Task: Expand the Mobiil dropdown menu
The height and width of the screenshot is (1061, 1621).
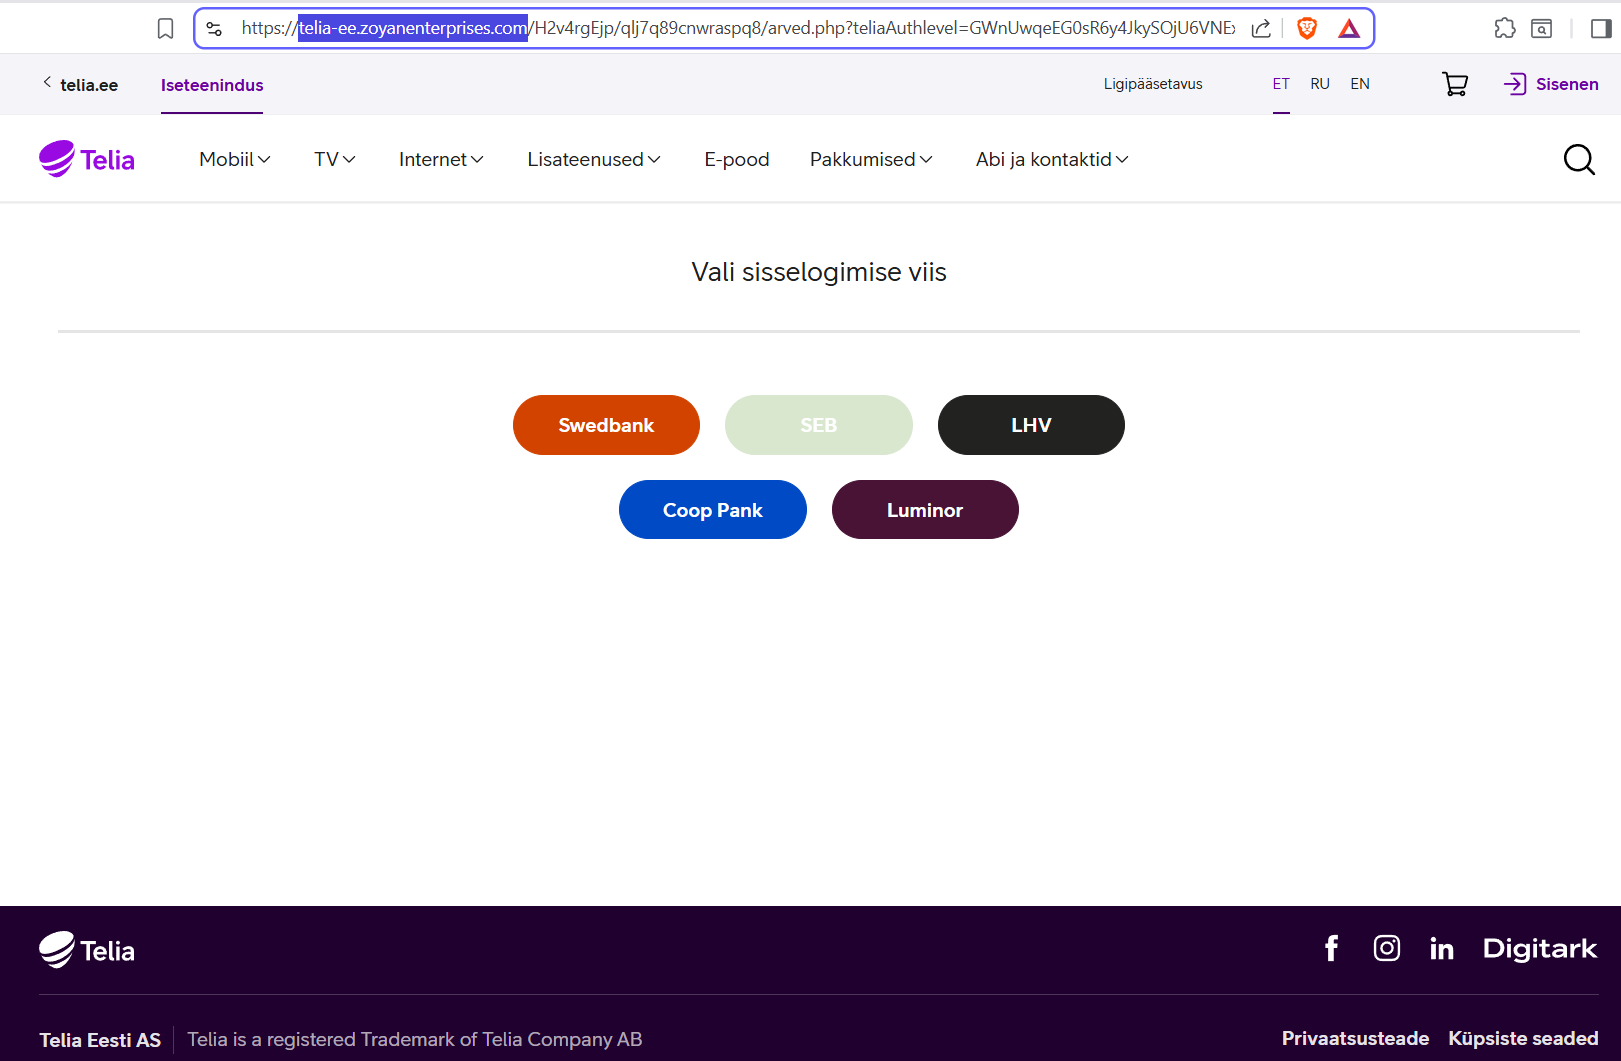Action: 234,160
